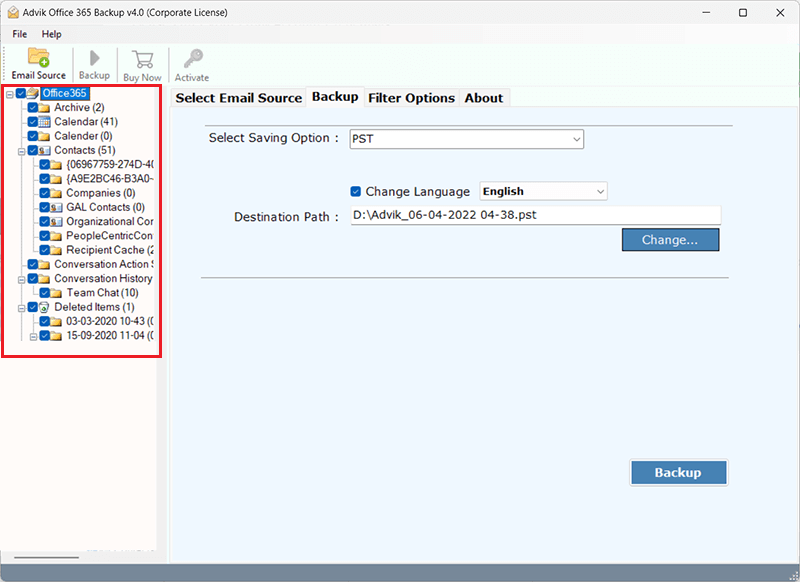
Task: Open the Select Saving Option PST dropdown
Action: [x=466, y=139]
